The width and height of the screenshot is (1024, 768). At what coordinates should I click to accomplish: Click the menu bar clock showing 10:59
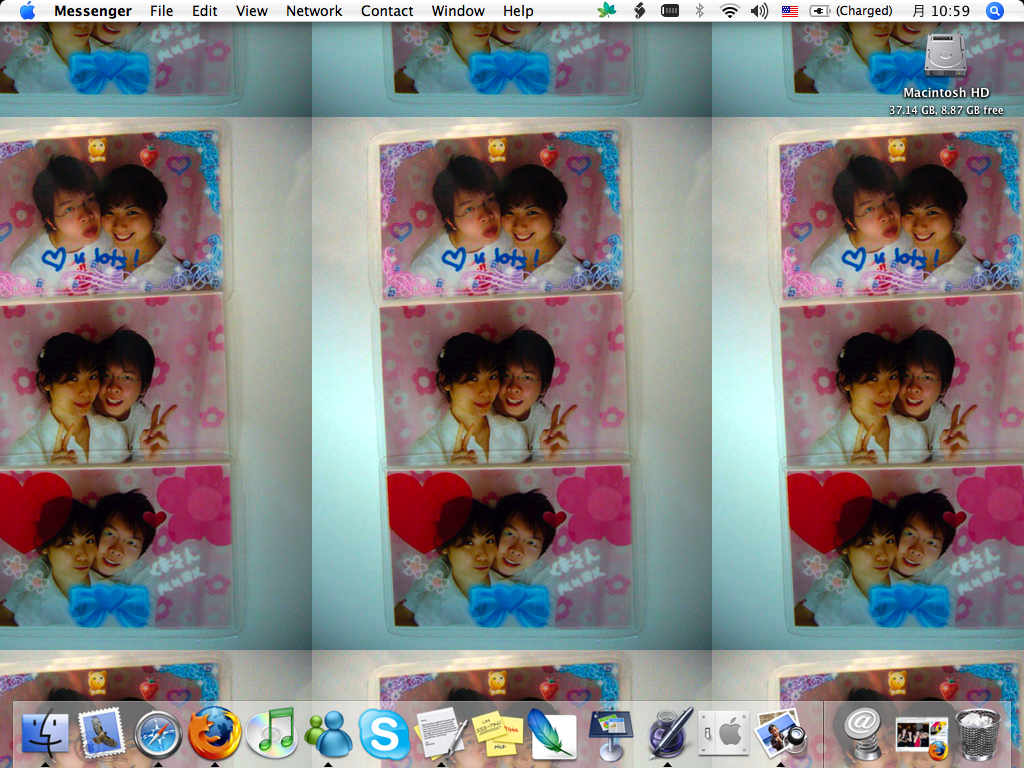click(x=940, y=10)
